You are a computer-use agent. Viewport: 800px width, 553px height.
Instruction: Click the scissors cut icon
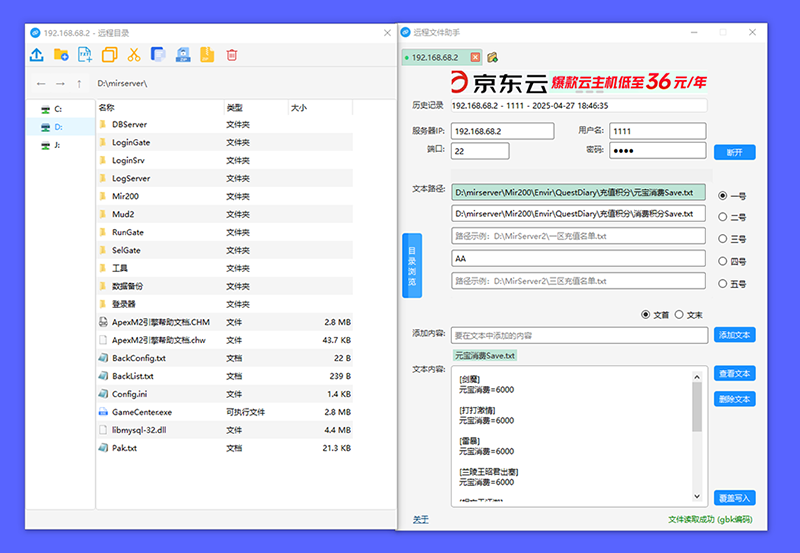133,55
